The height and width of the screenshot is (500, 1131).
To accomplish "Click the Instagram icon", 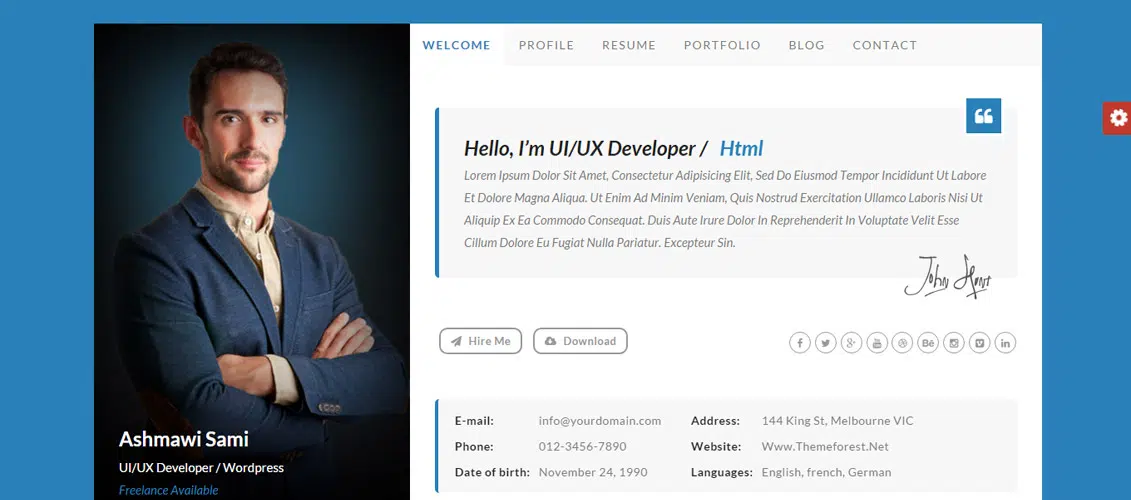I will [954, 343].
